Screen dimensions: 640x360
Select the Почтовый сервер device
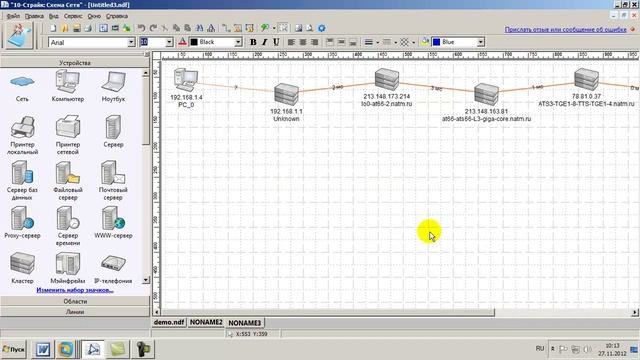113,180
